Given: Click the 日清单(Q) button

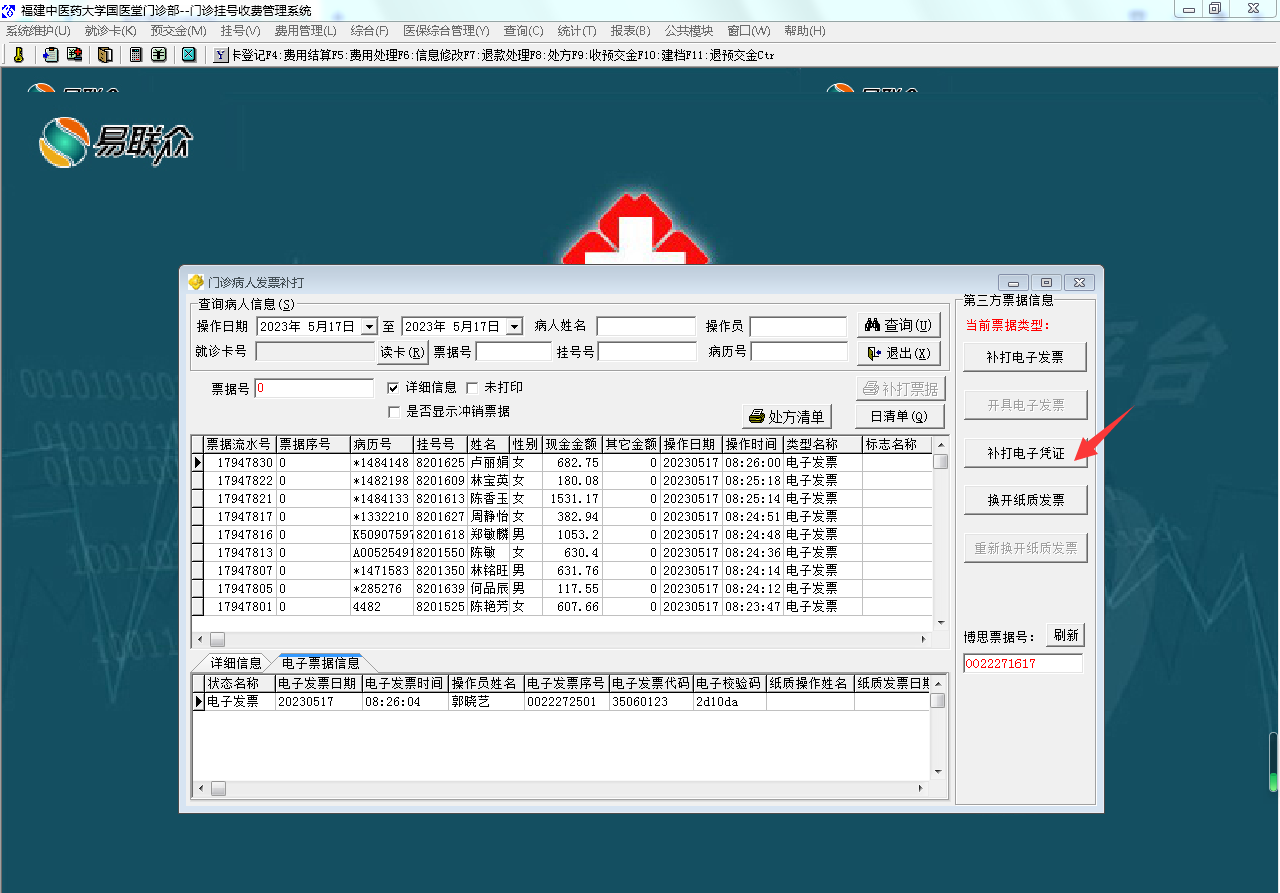Looking at the screenshot, I should [900, 417].
